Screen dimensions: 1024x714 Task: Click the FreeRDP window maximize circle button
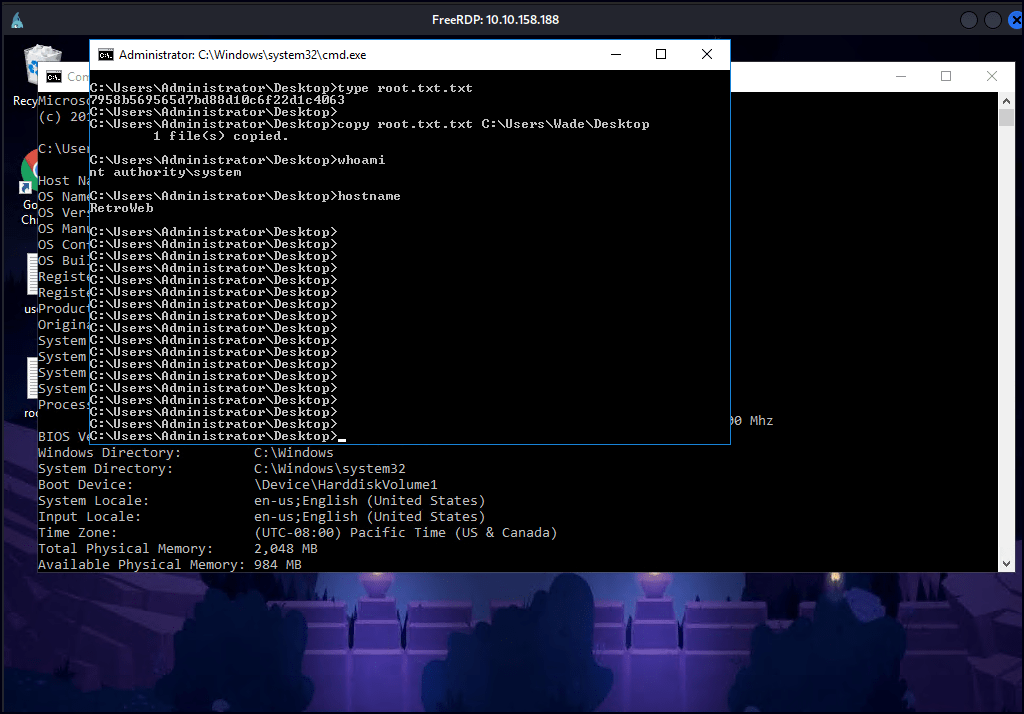[x=992, y=20]
